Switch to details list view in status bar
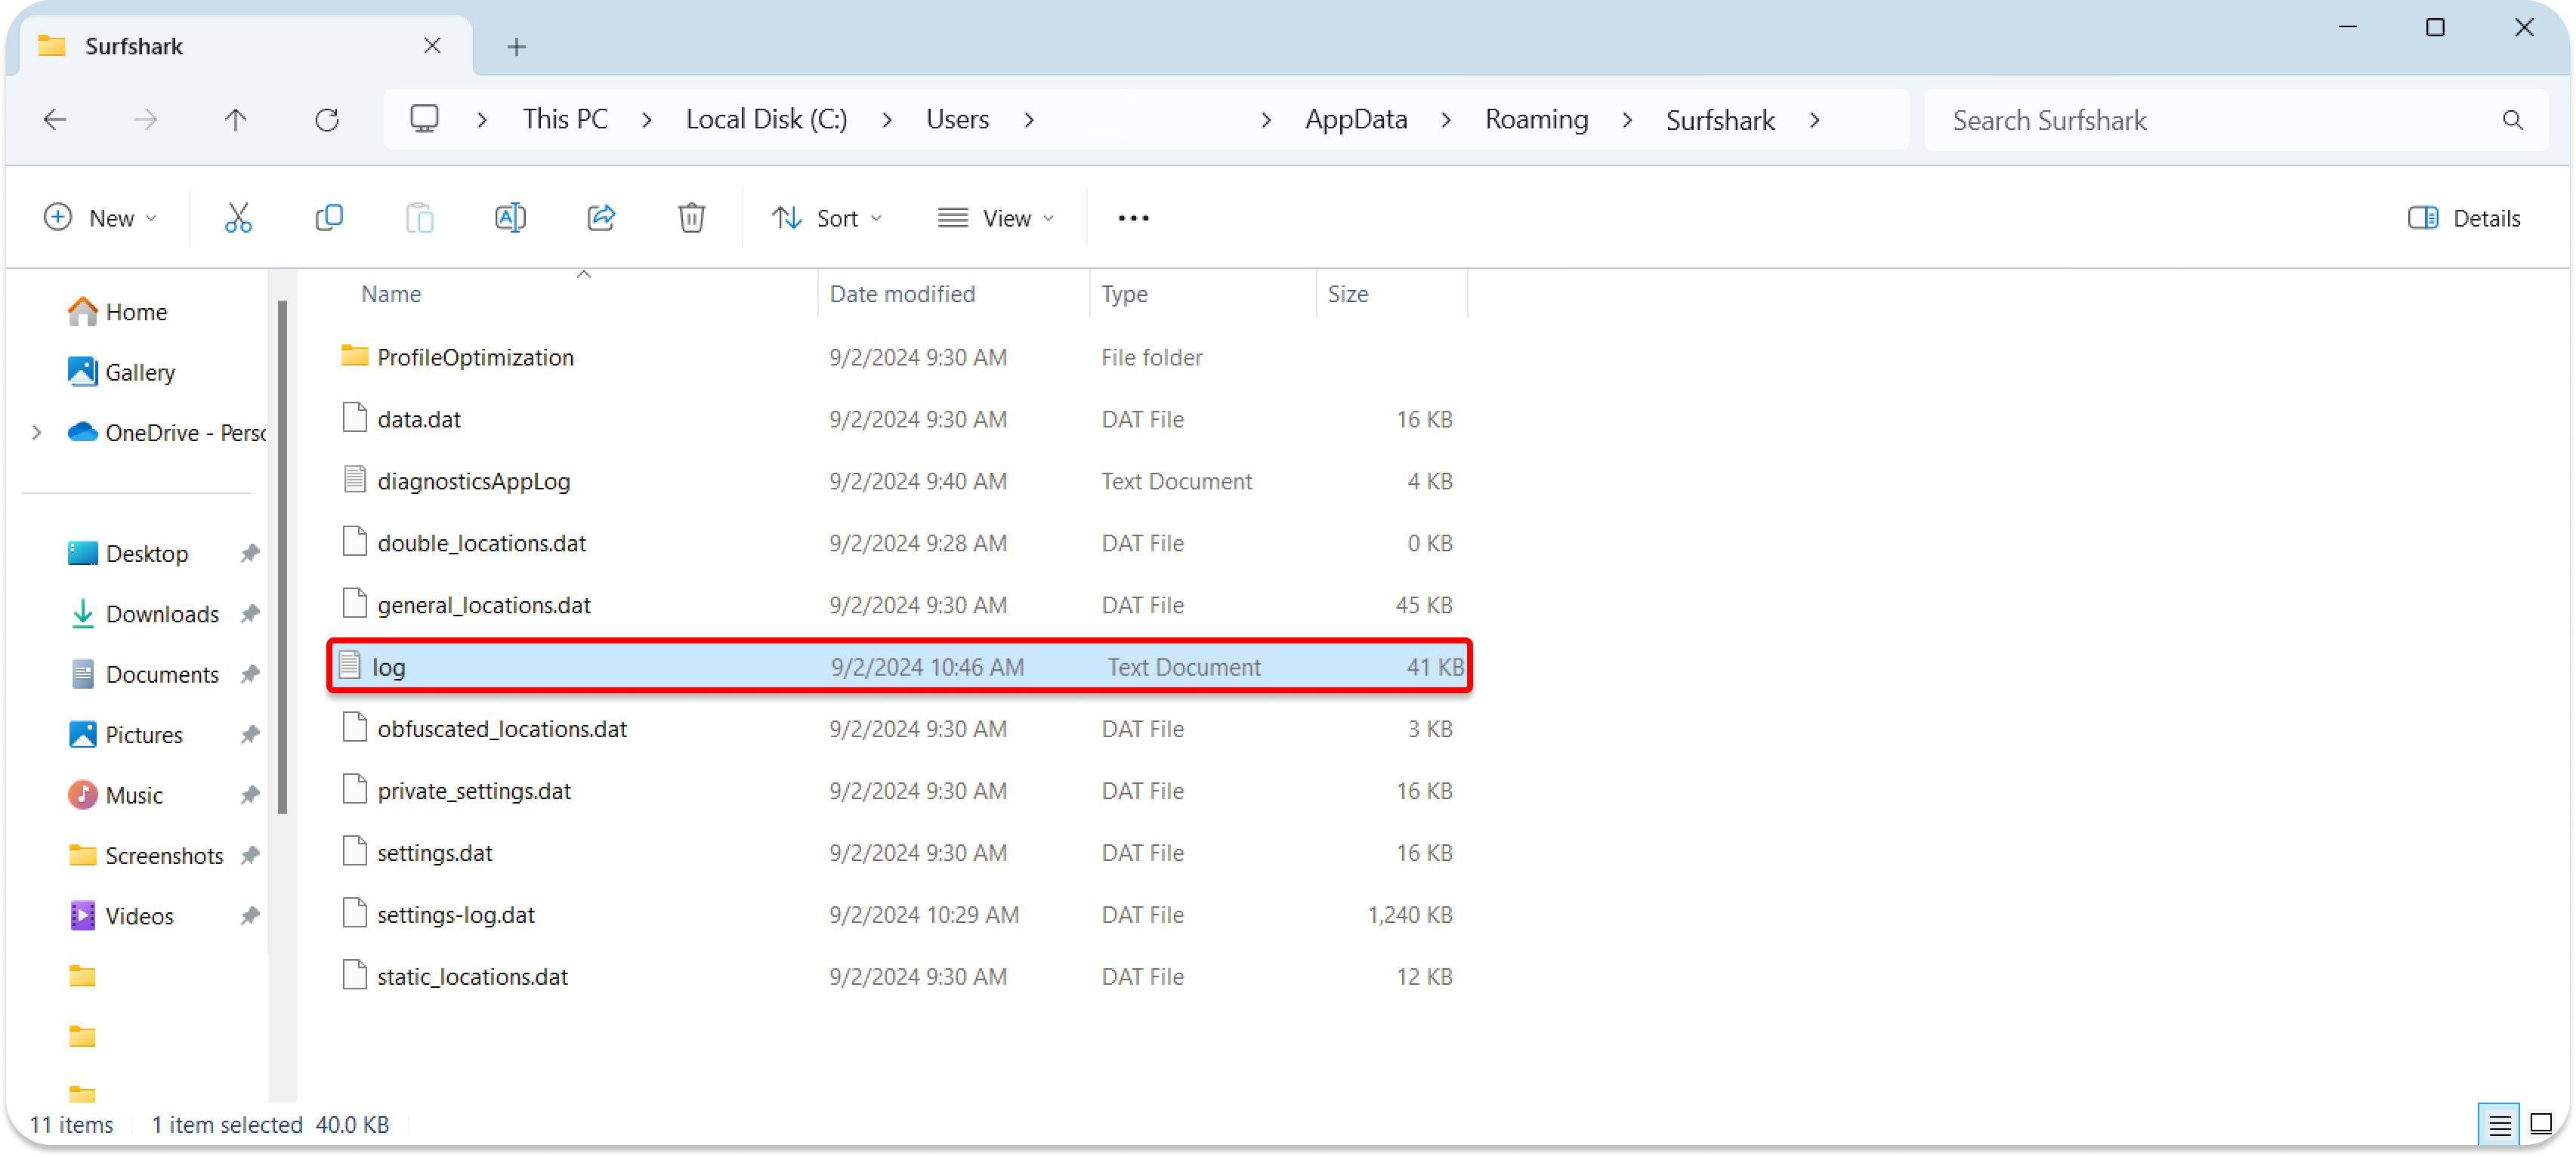 2499,1124
